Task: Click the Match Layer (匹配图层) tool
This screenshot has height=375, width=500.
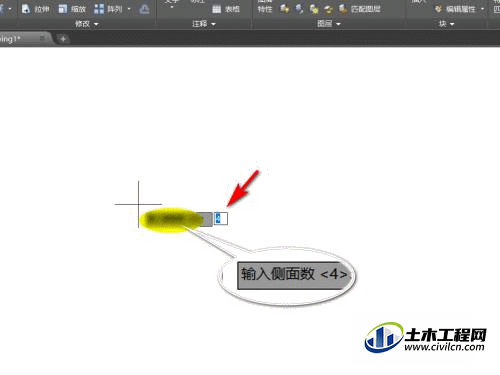Action: pyautogui.click(x=359, y=9)
